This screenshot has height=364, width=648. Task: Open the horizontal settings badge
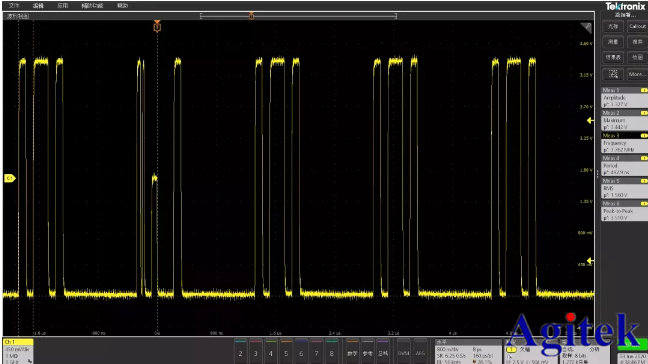pyautogui.click(x=468, y=352)
